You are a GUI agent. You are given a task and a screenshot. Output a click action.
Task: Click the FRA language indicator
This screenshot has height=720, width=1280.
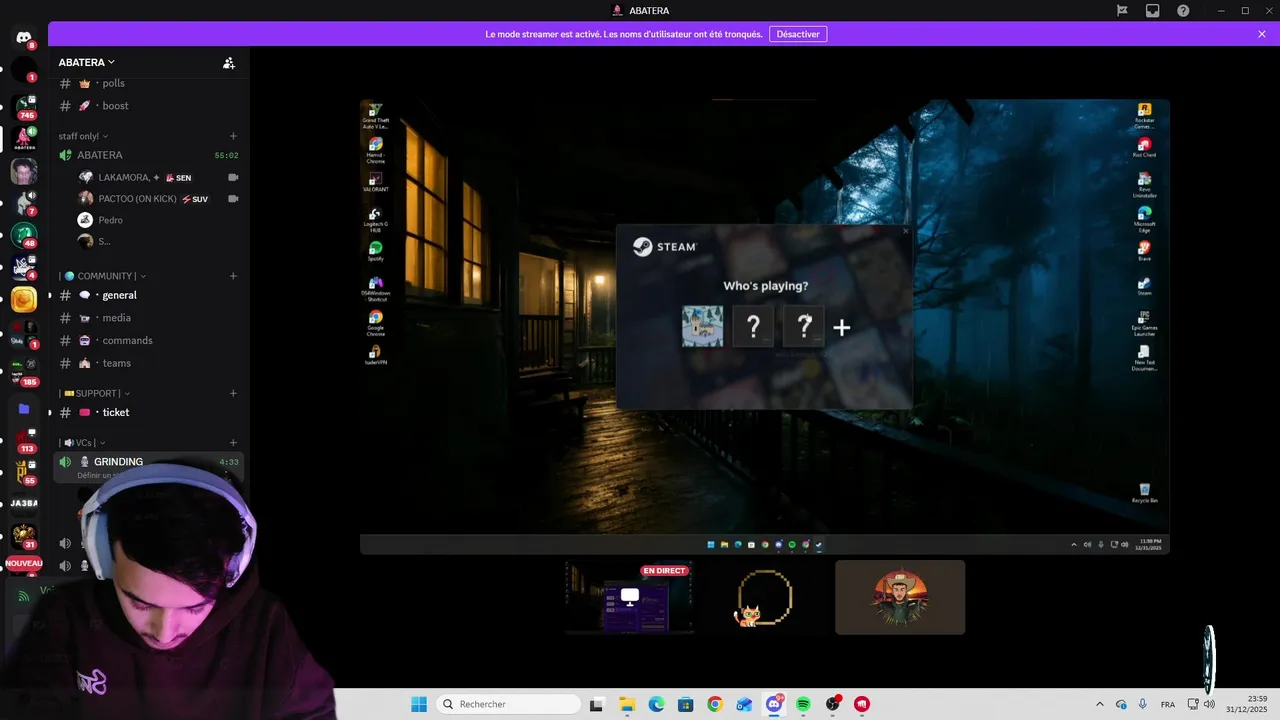(1167, 704)
